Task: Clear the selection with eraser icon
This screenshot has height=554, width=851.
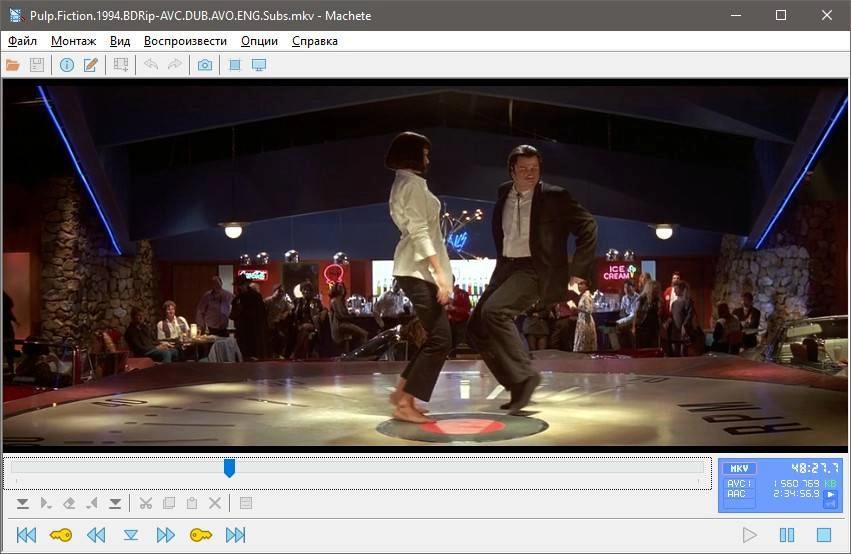Action: [x=69, y=504]
